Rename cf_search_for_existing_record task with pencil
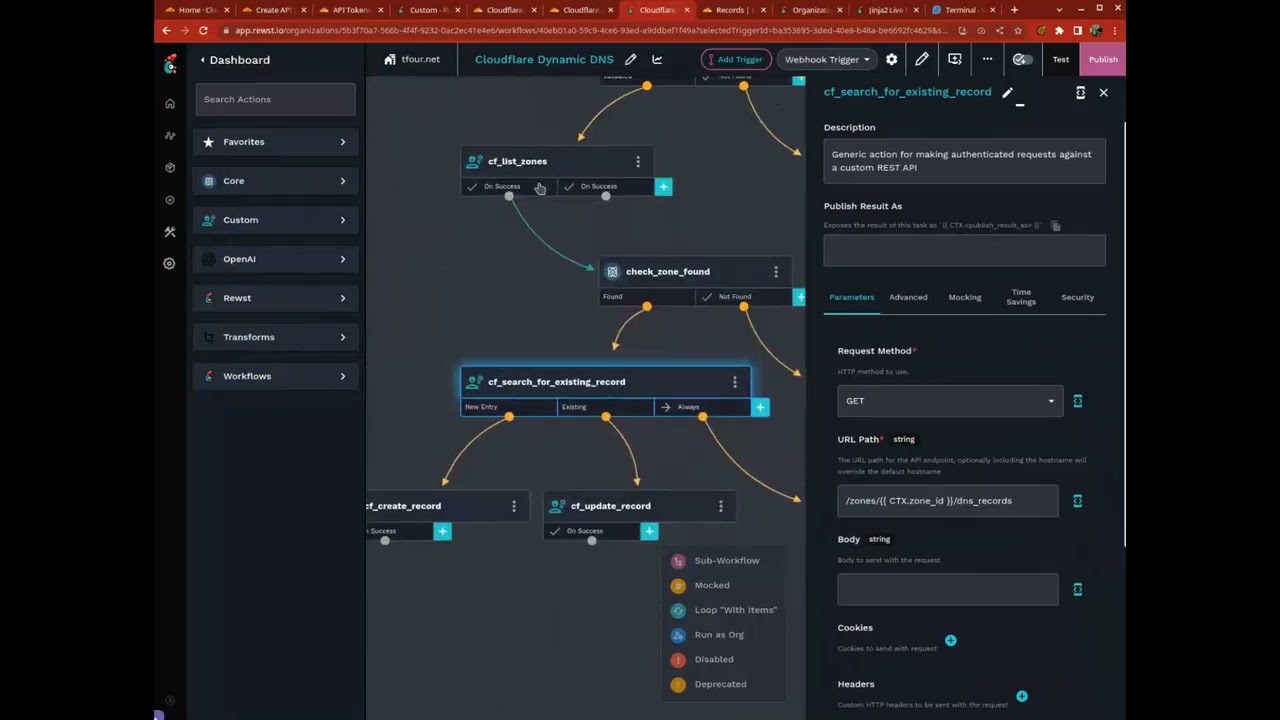1280x720 pixels. tap(1007, 93)
